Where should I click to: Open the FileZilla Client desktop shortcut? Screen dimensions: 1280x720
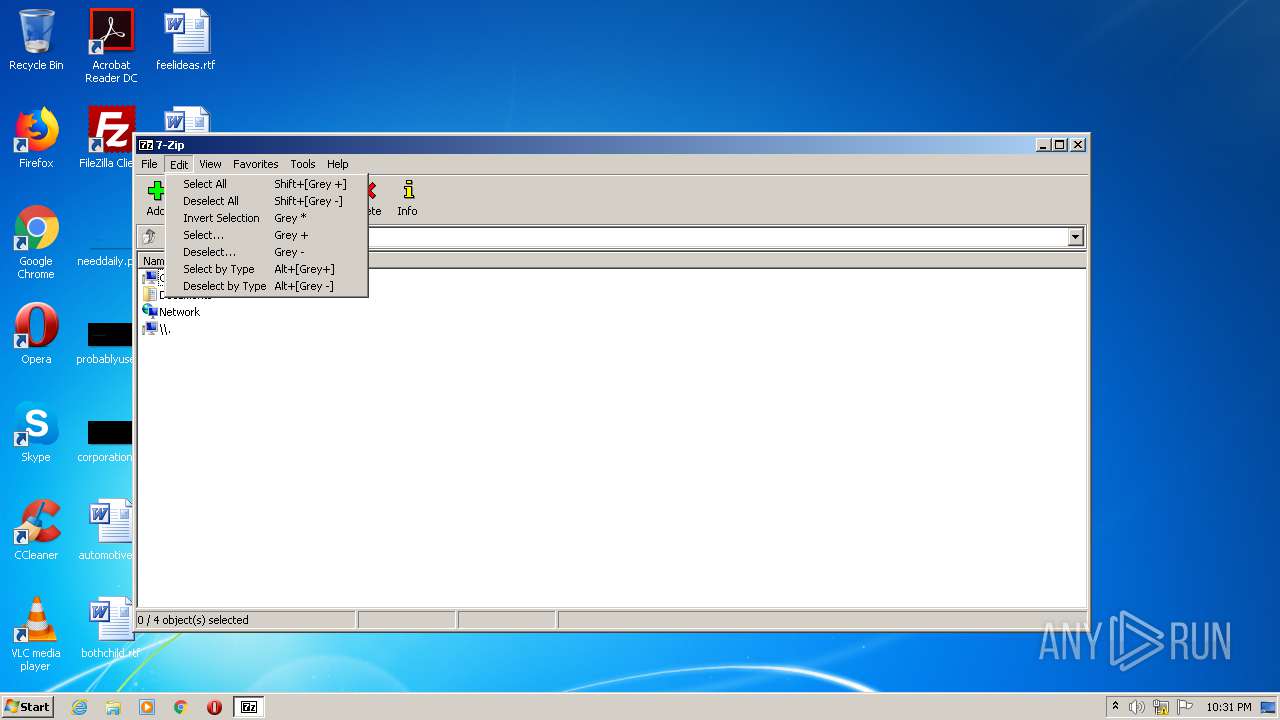click(109, 138)
